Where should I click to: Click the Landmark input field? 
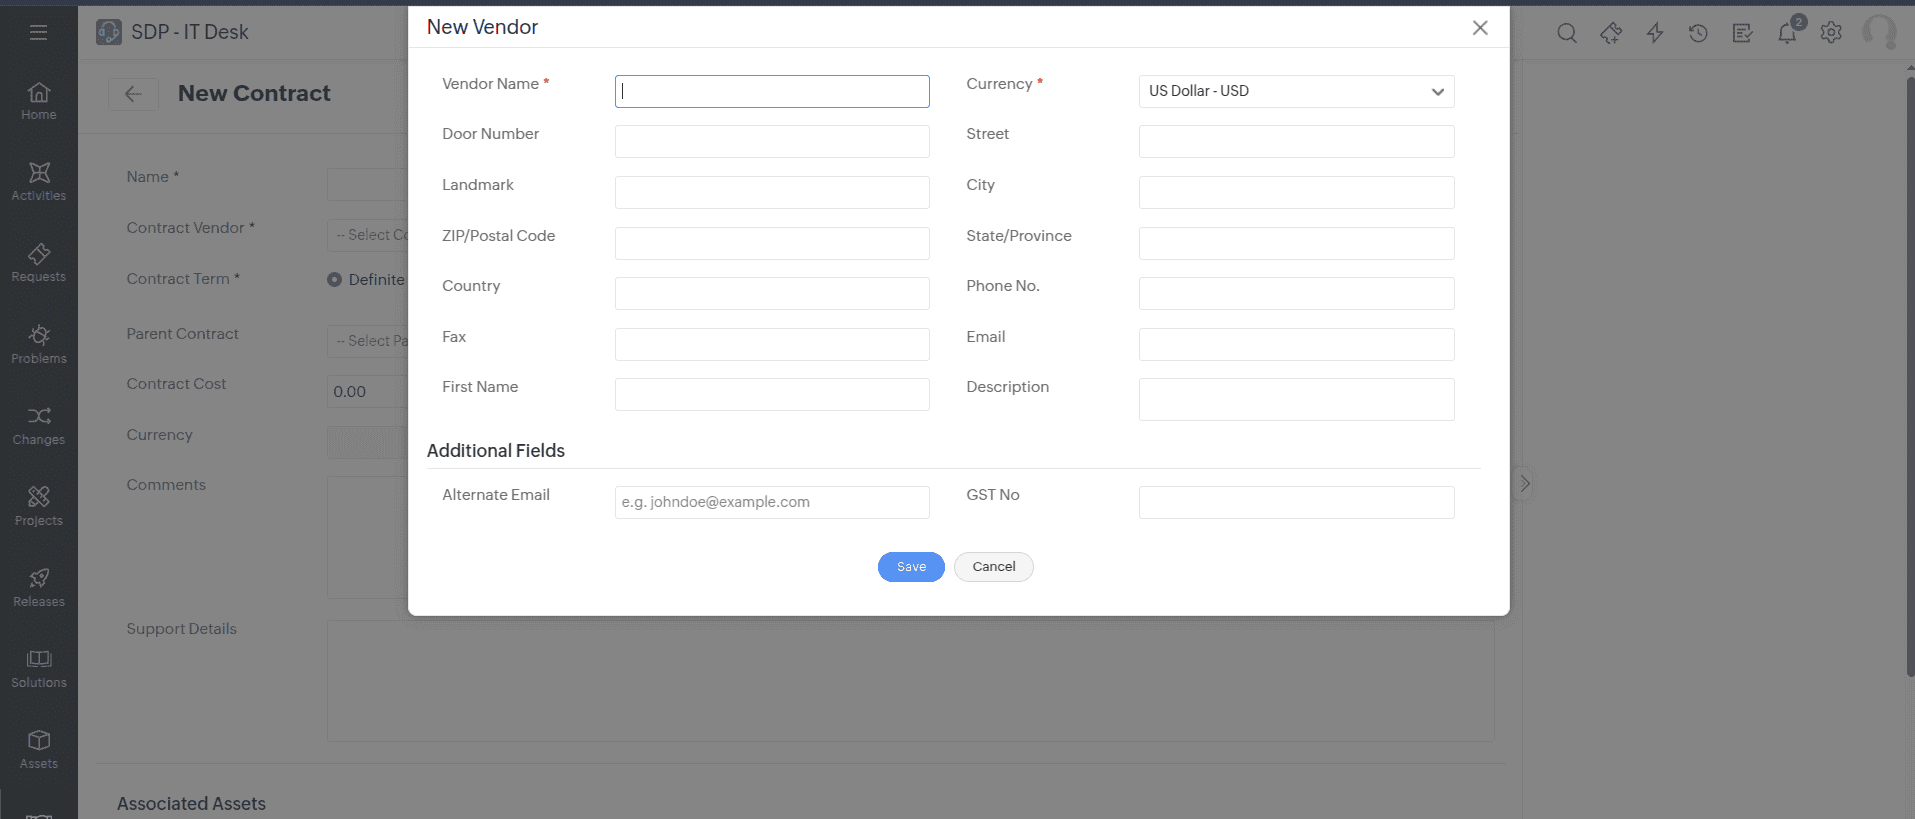(772, 192)
